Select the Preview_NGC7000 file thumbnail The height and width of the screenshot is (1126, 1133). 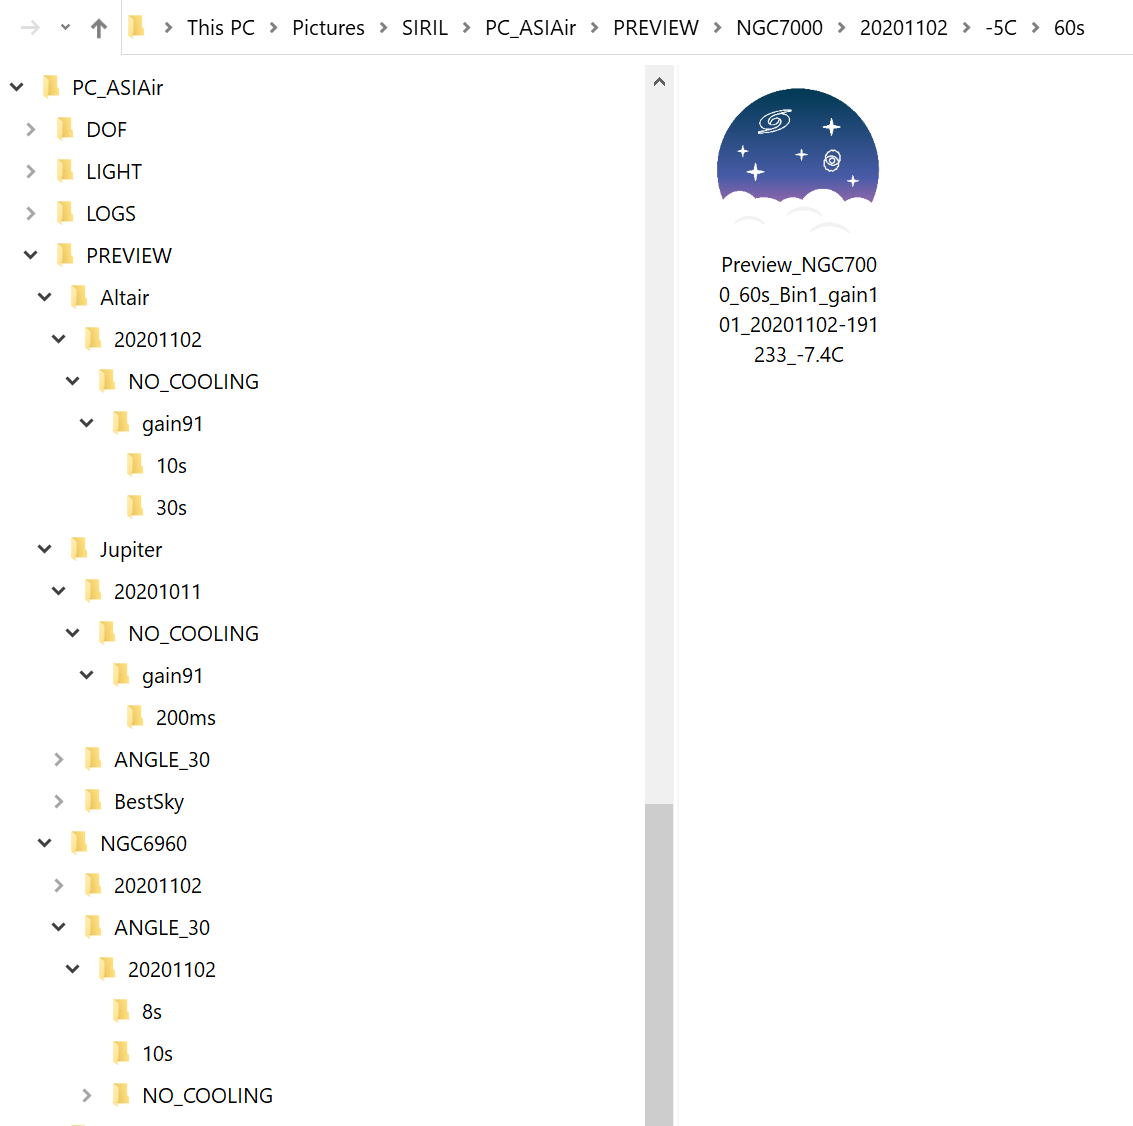tap(798, 159)
